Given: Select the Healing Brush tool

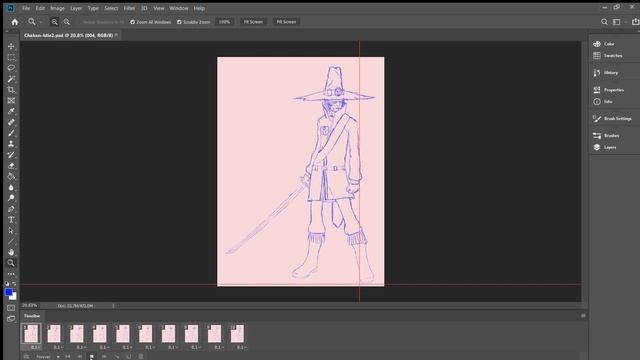Looking at the screenshot, I should (11, 122).
